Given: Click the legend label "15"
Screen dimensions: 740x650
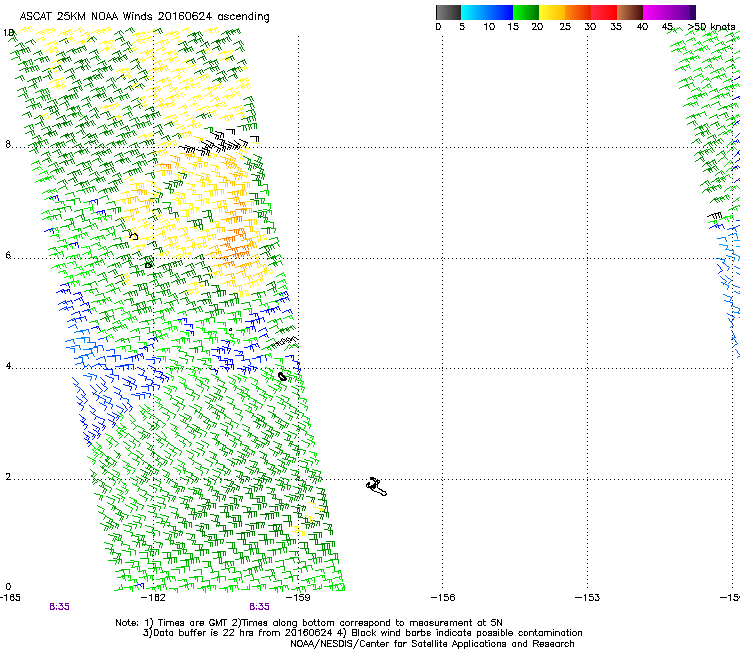Looking at the screenshot, I should pyautogui.click(x=513, y=27).
